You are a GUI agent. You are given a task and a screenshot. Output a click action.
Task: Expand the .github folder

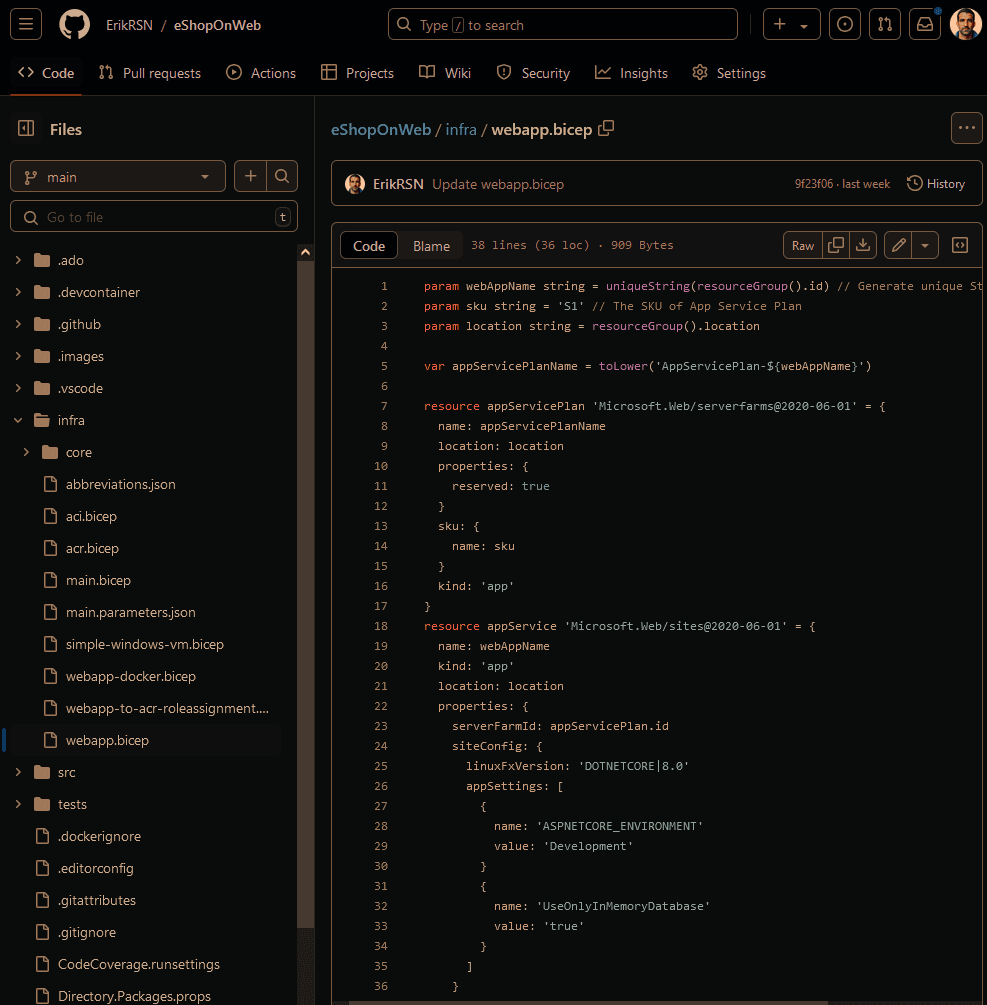click(x=18, y=324)
